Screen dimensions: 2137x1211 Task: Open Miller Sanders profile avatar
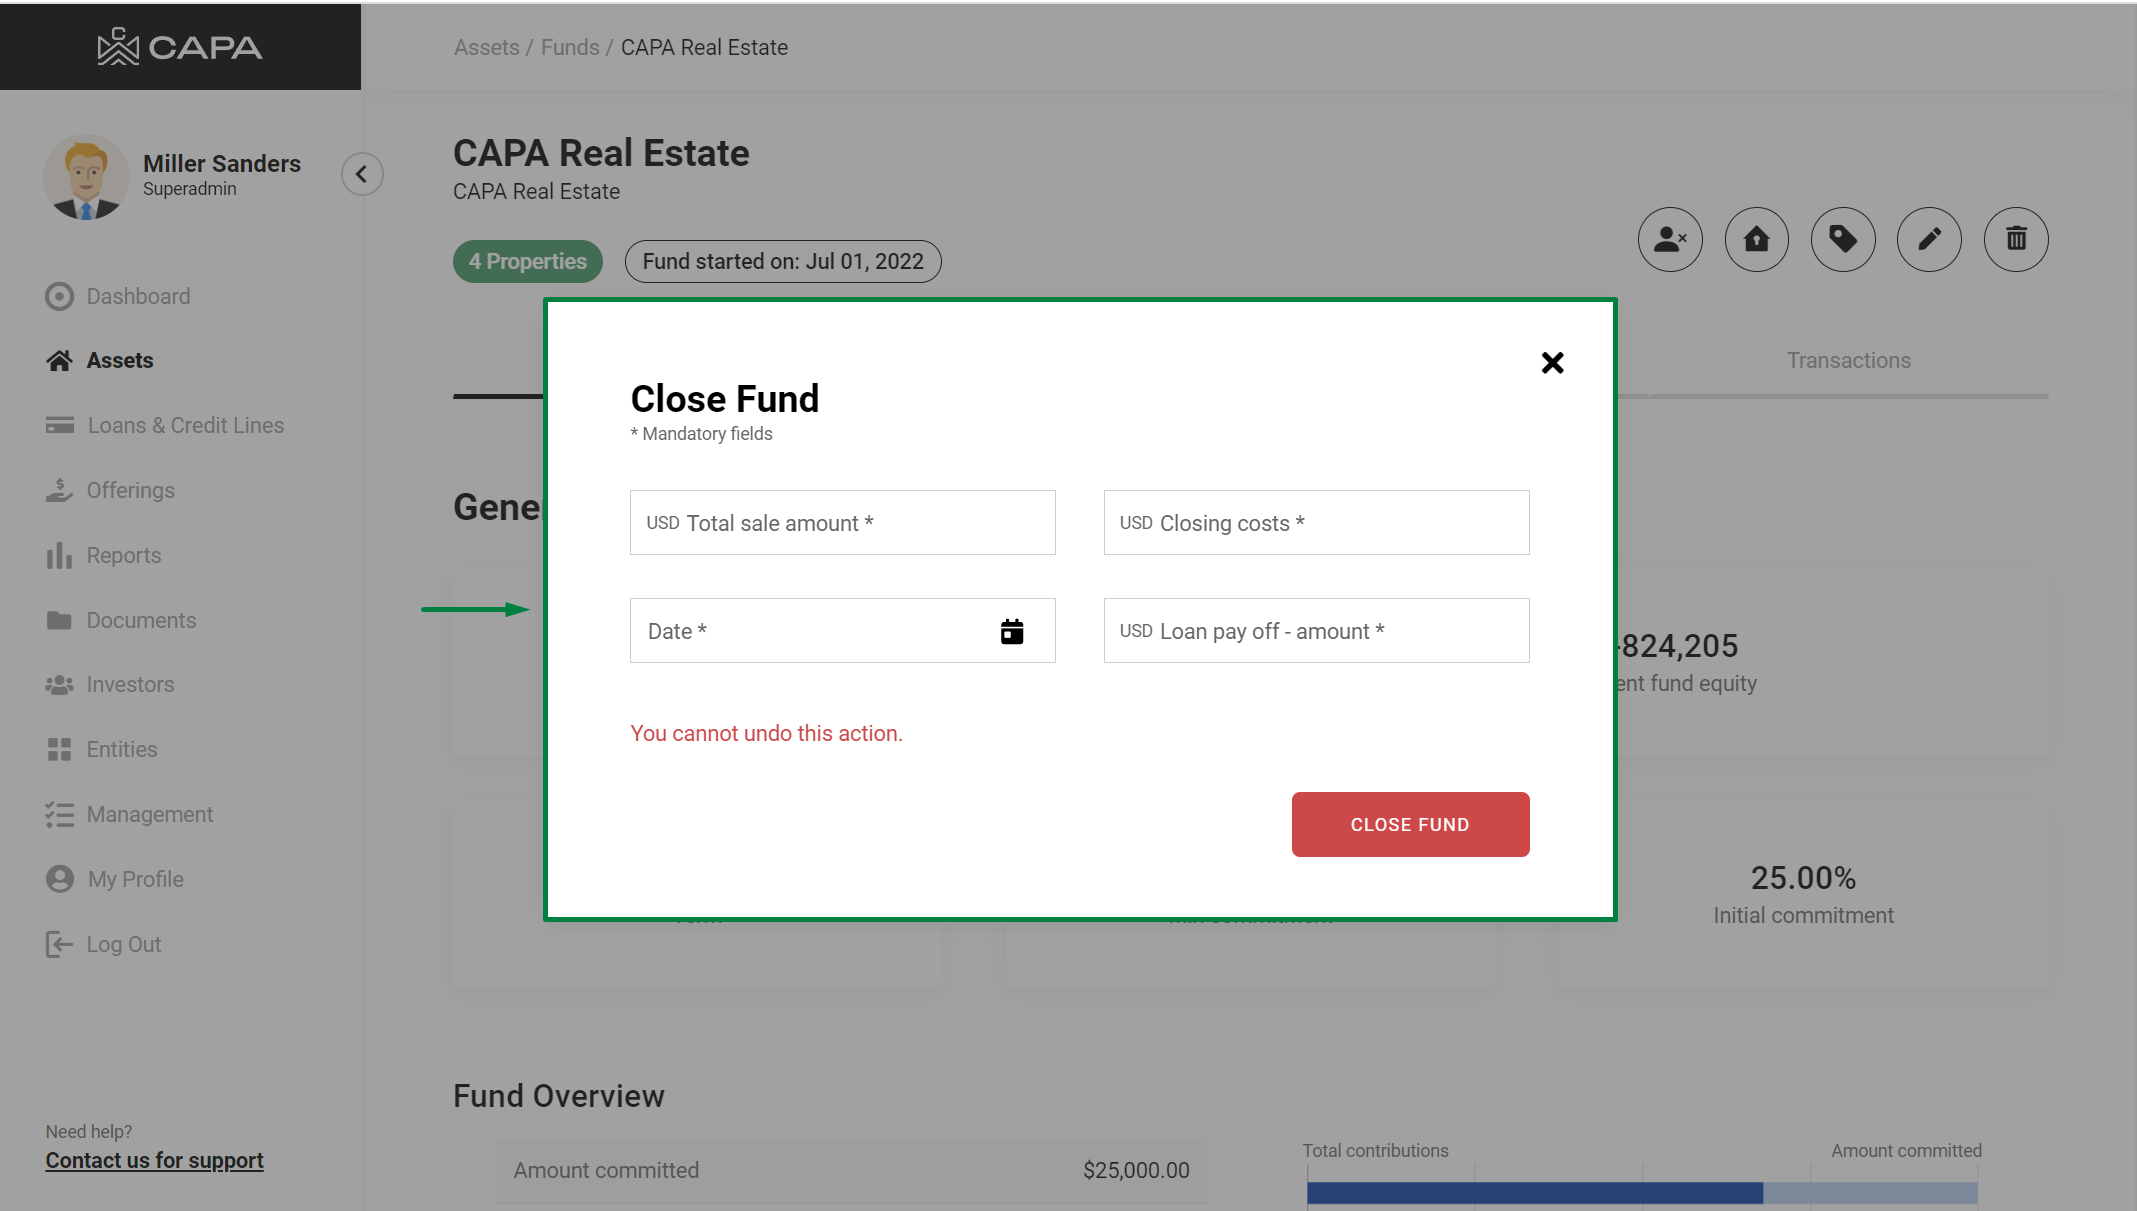[x=86, y=177]
